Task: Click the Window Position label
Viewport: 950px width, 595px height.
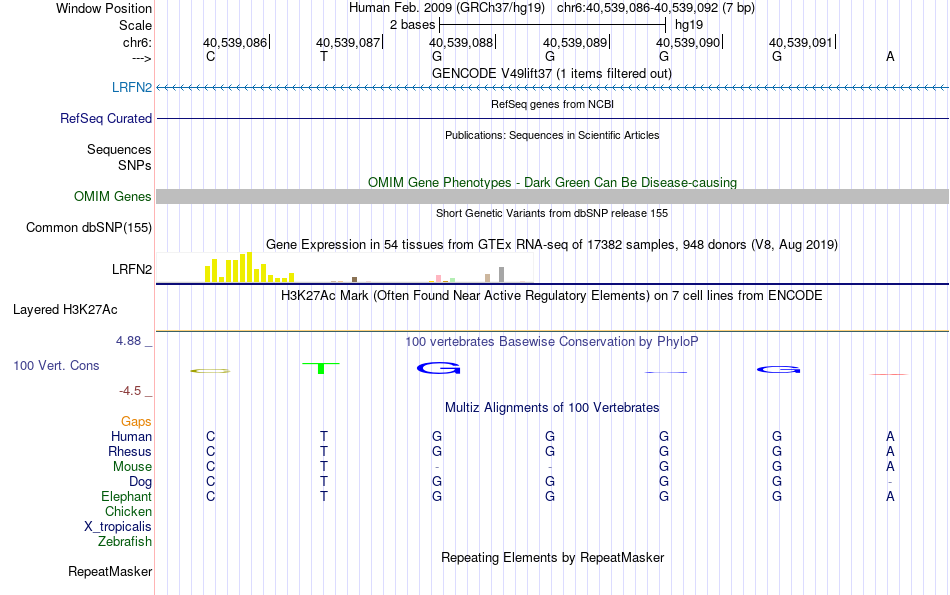Action: click(x=104, y=8)
